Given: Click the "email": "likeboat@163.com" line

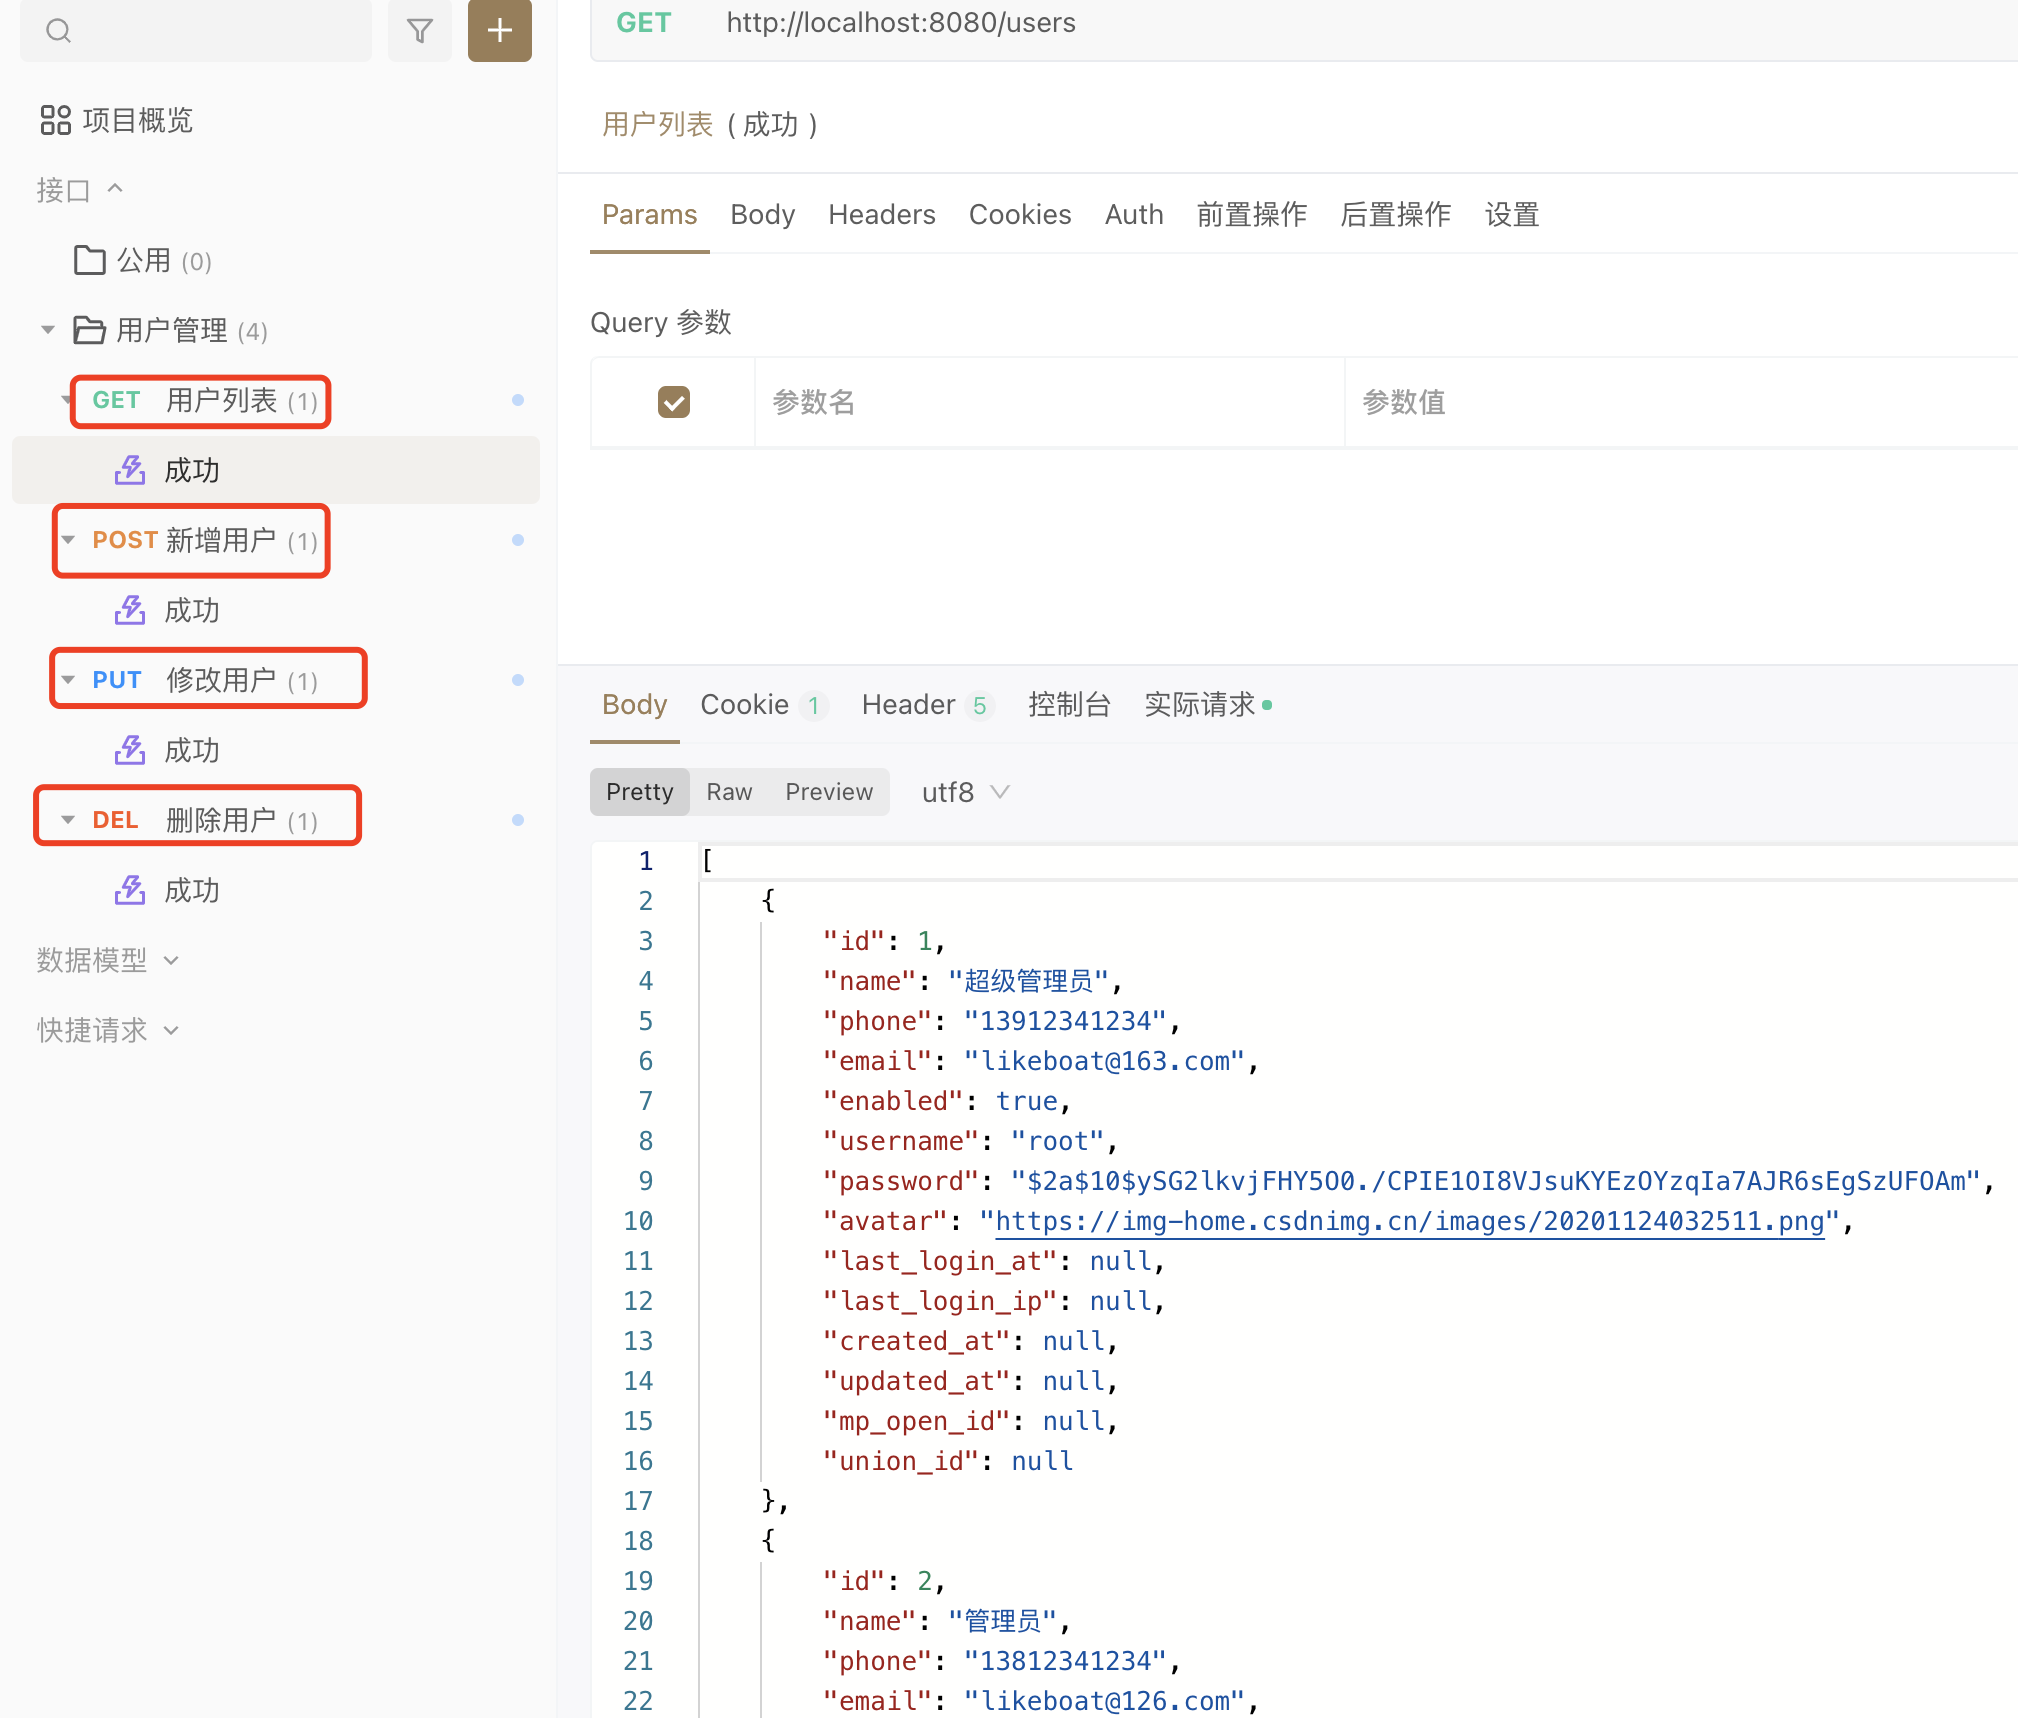Looking at the screenshot, I should click(1040, 1061).
